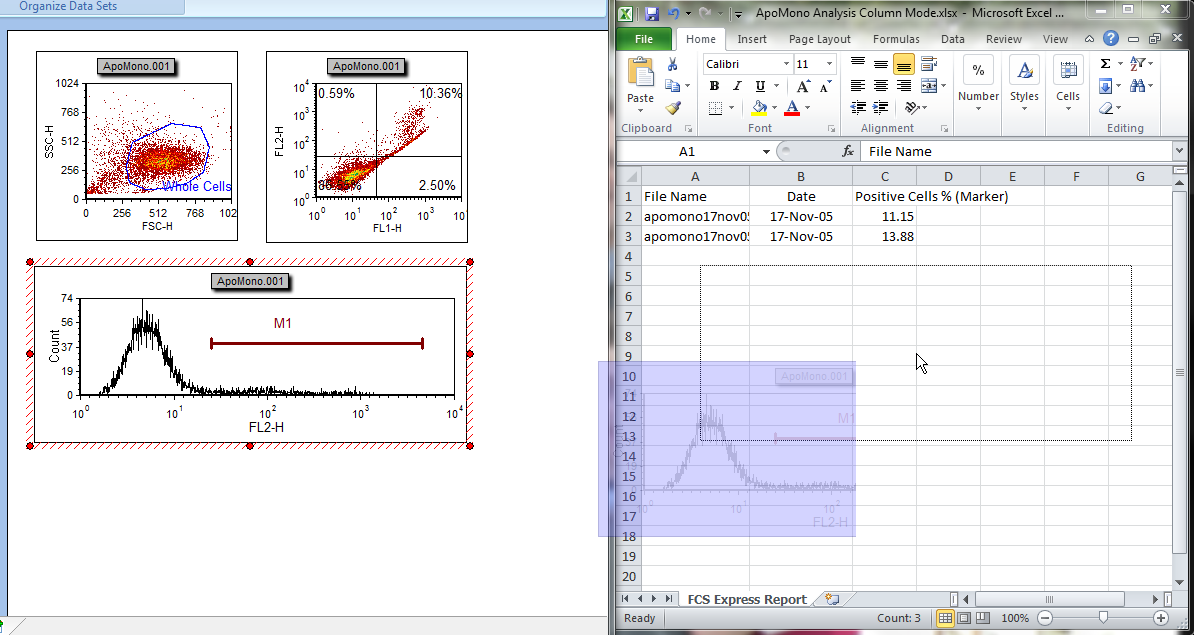The width and height of the screenshot is (1194, 635).
Task: Open the font size 11 dropdown
Action: pos(829,64)
